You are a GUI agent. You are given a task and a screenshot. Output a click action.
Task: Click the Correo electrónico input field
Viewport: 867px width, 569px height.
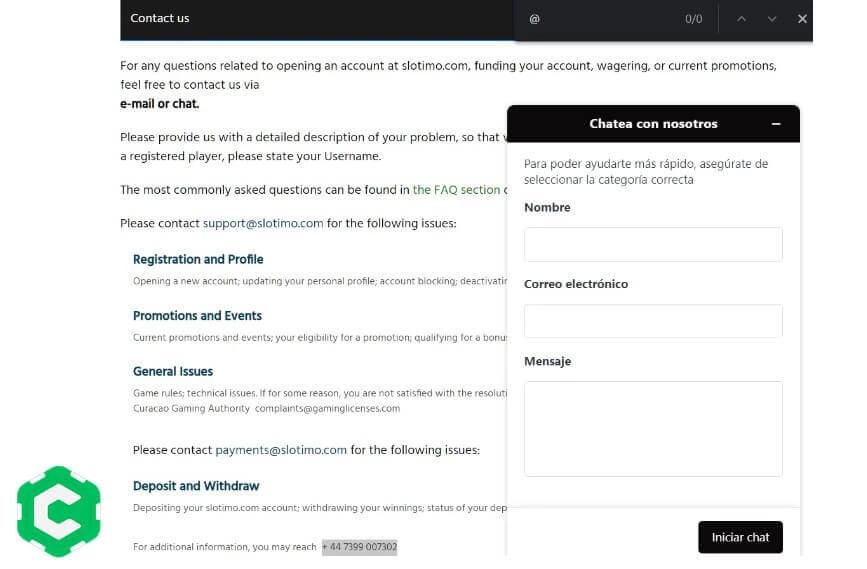[x=653, y=321]
